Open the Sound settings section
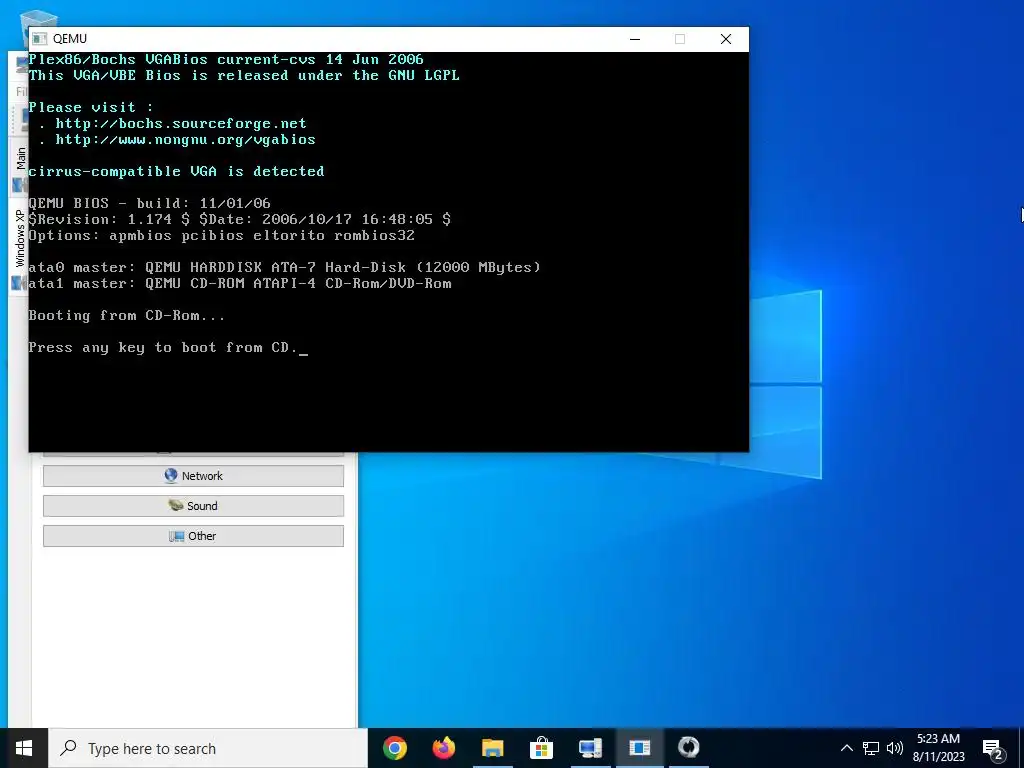Screen dimensions: 1024x768 [193, 506]
